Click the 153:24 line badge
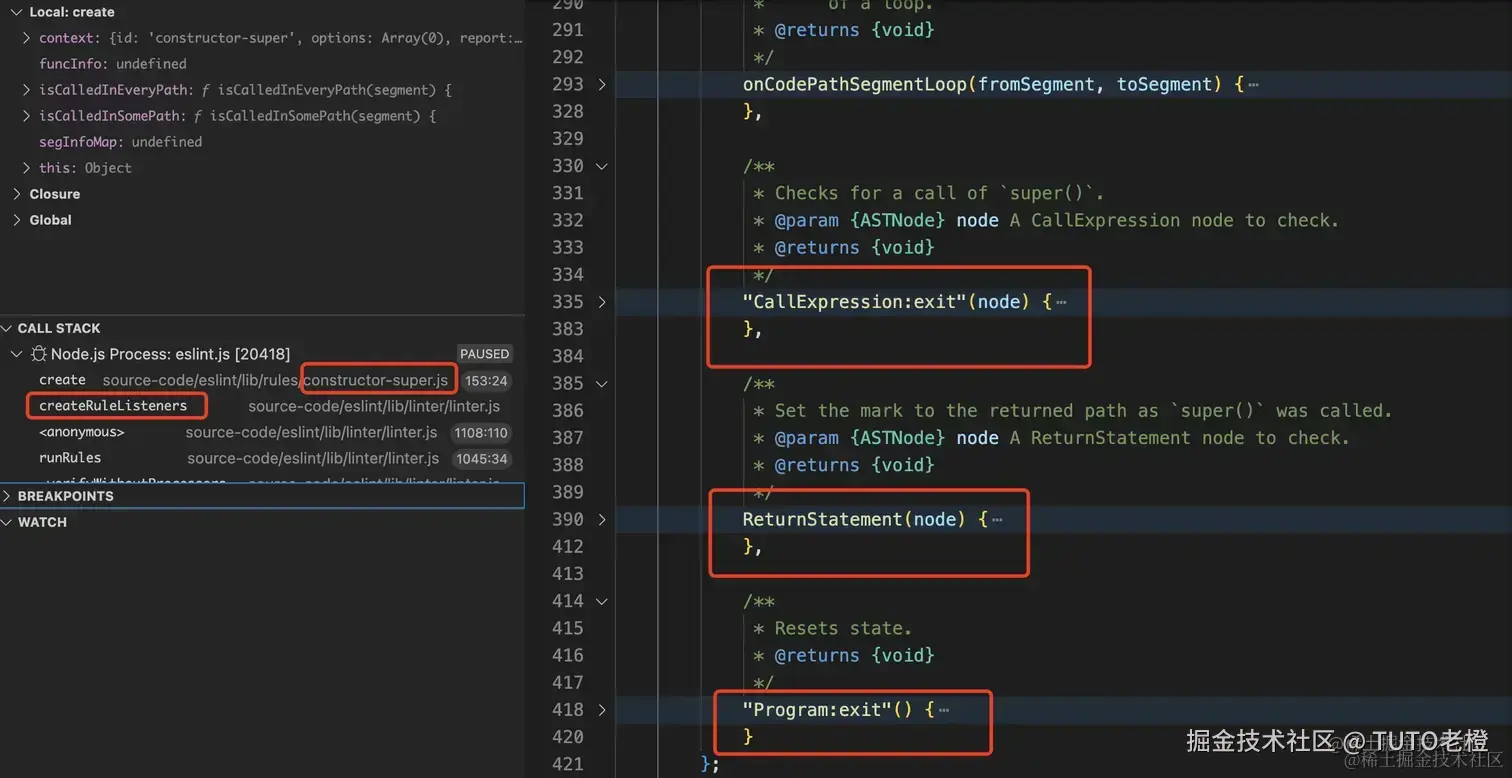The image size is (1512, 778). click(x=486, y=381)
